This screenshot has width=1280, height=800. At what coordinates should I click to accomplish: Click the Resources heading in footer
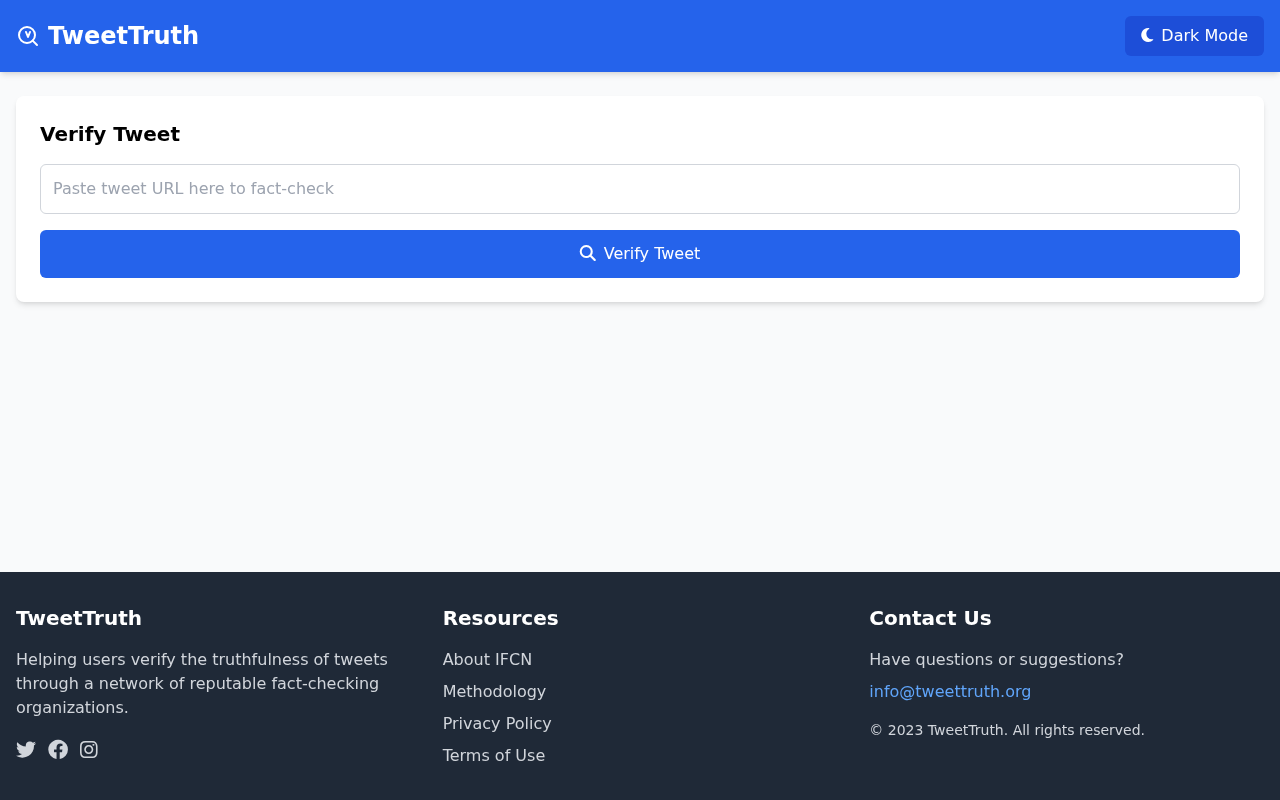click(500, 618)
